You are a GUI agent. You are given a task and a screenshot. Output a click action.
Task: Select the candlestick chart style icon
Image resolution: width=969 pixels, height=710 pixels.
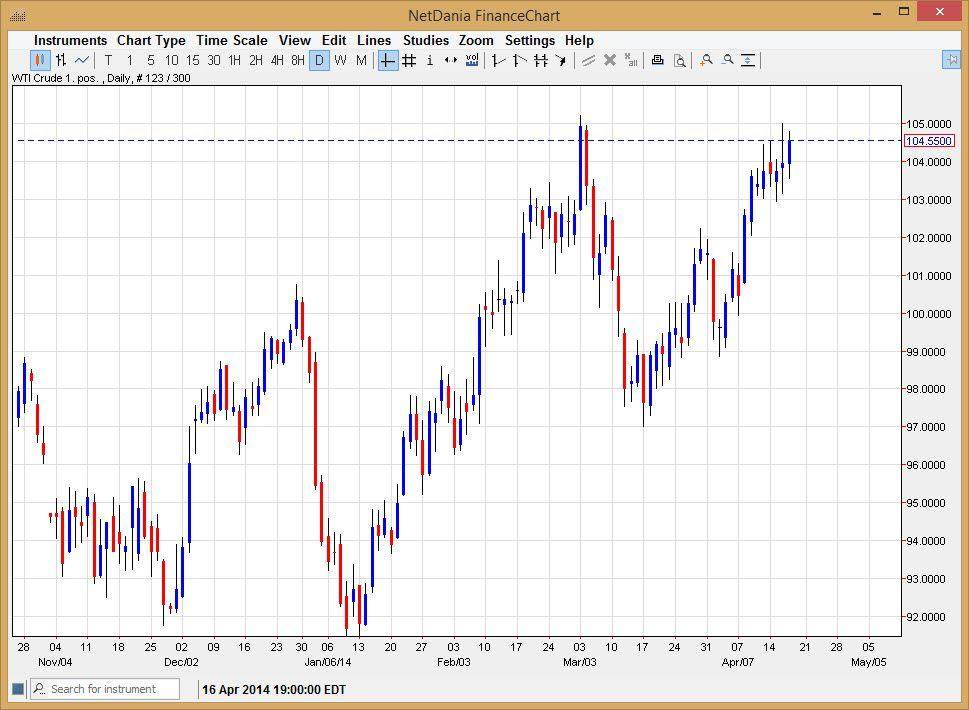pyautogui.click(x=38, y=60)
